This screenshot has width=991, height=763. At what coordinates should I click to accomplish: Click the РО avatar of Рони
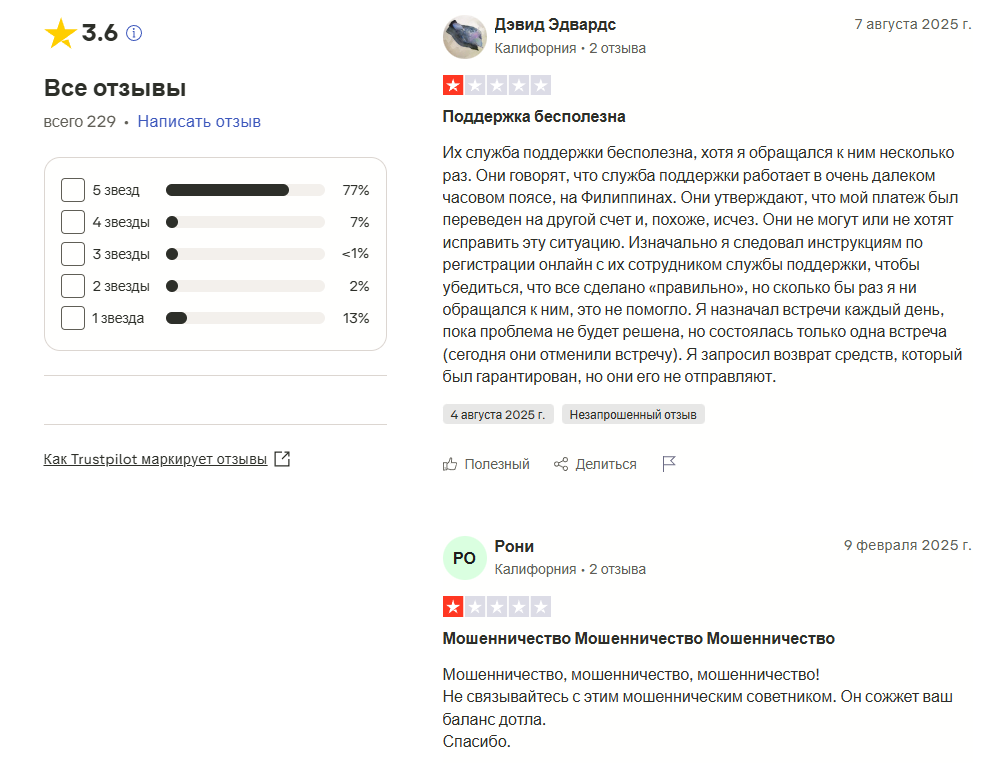464,558
